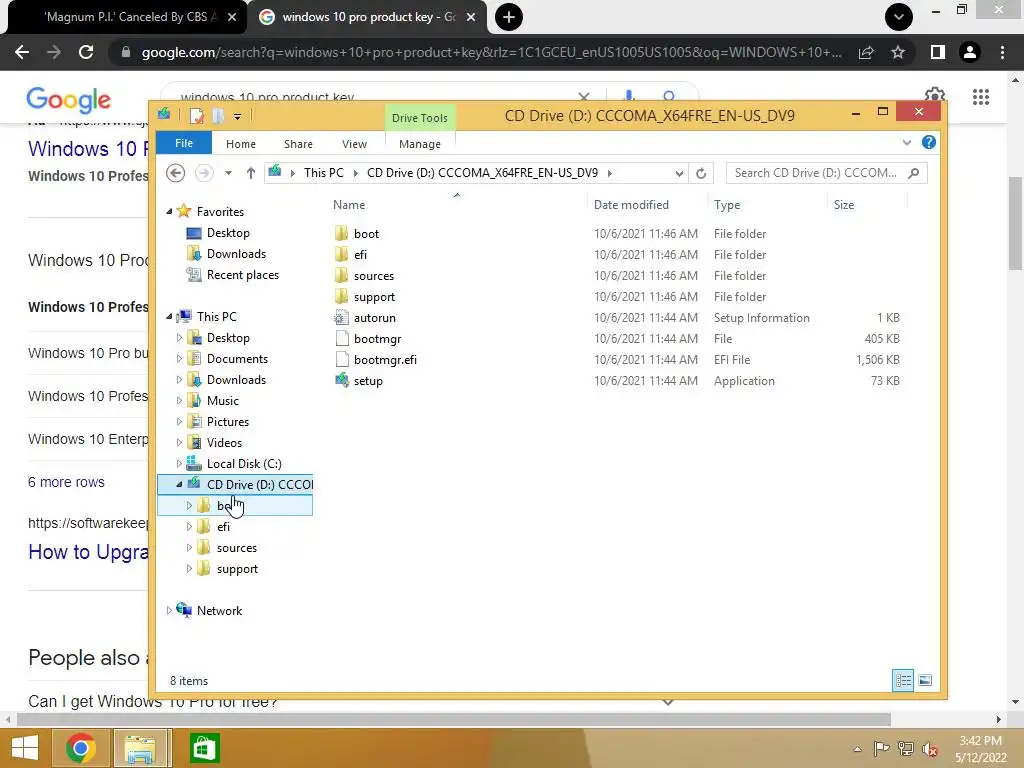Open Chrome three-dot menu

pyautogui.click(x=1002, y=52)
